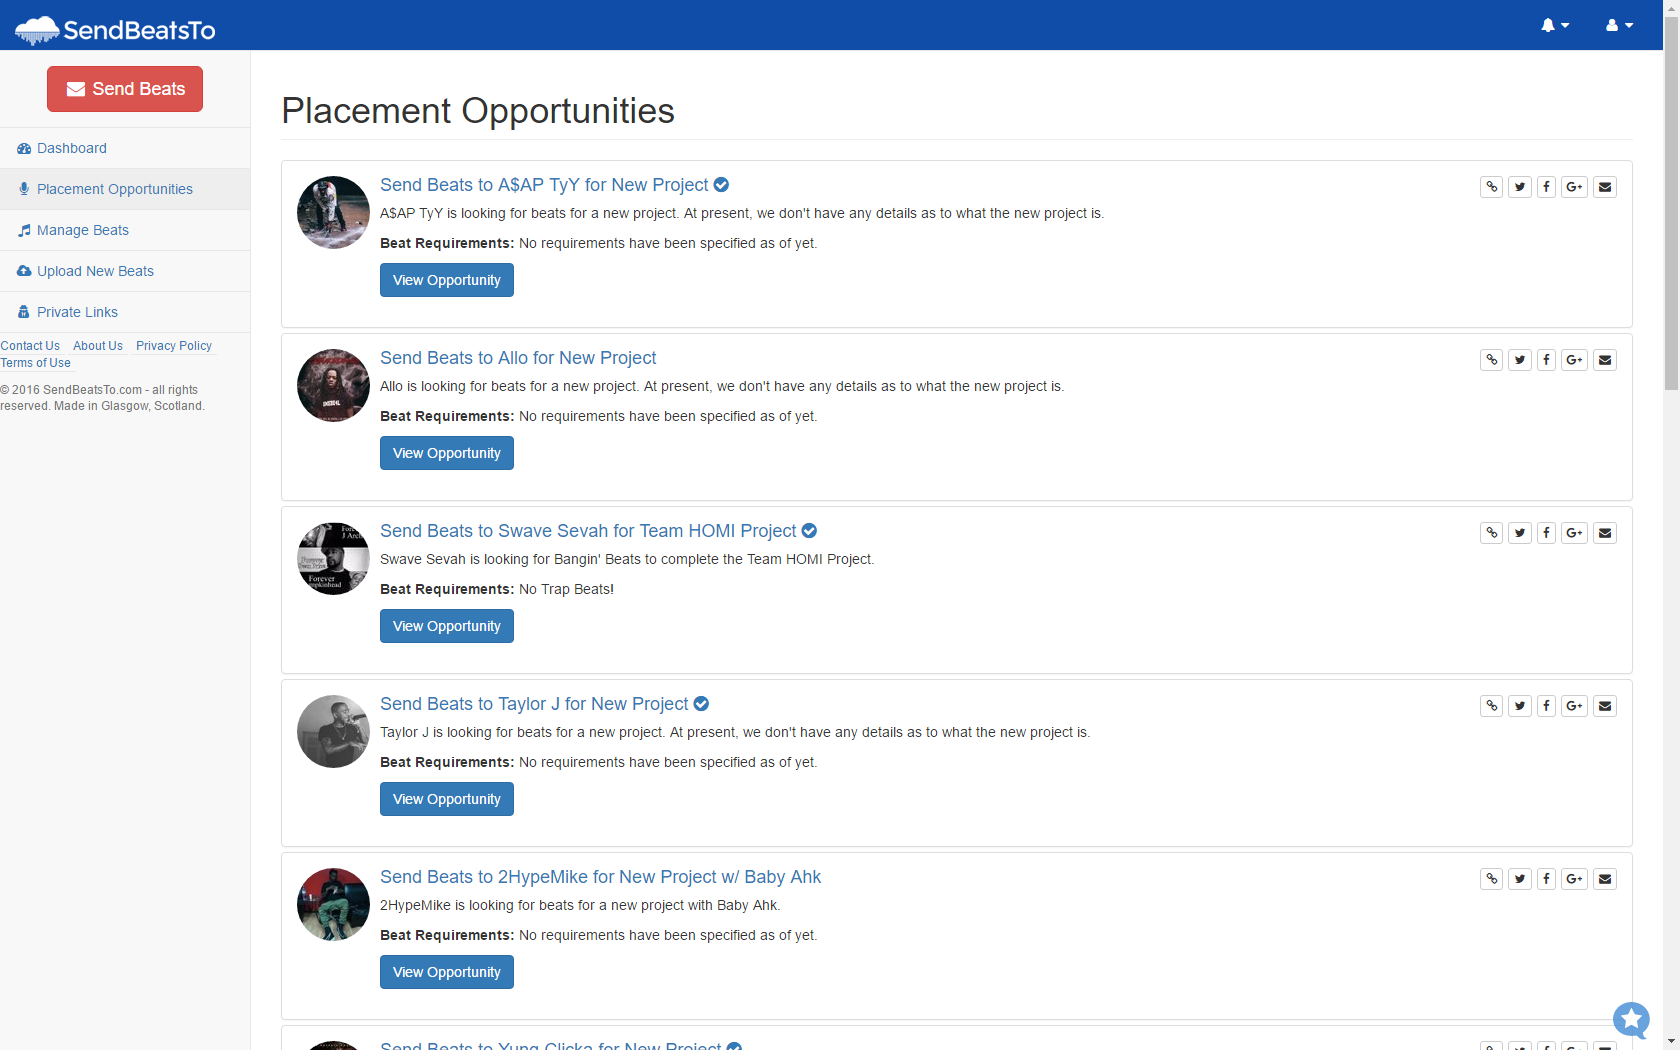
Task: Click 2HypeMike artist thumbnail
Action: coord(333,904)
